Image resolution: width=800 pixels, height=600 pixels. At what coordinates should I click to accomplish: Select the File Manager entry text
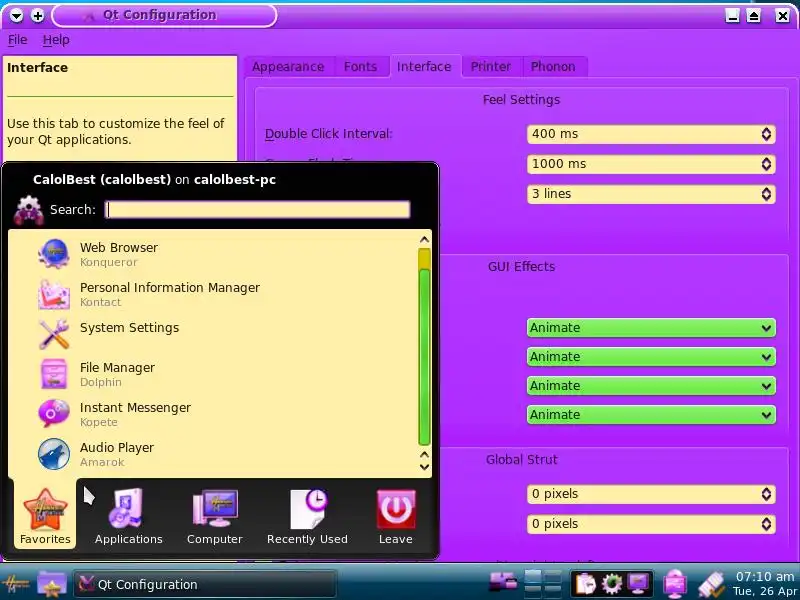tap(117, 367)
